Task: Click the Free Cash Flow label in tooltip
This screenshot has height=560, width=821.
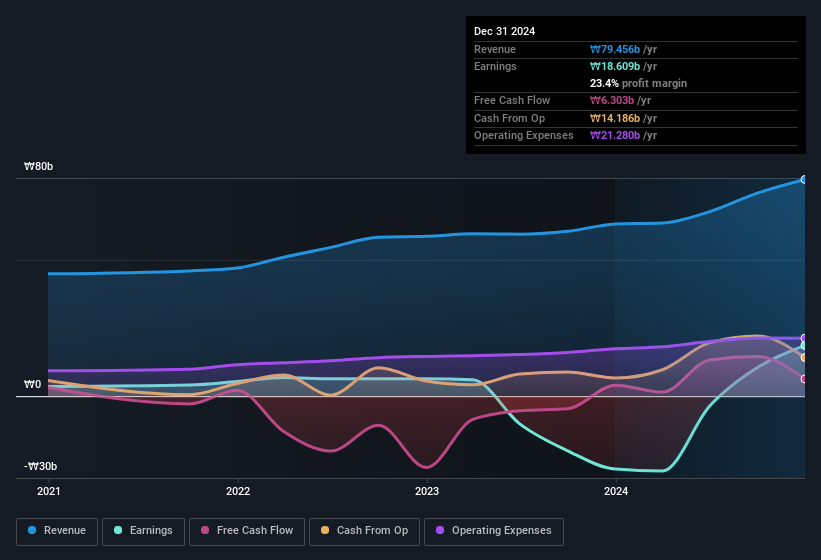Action: [512, 100]
